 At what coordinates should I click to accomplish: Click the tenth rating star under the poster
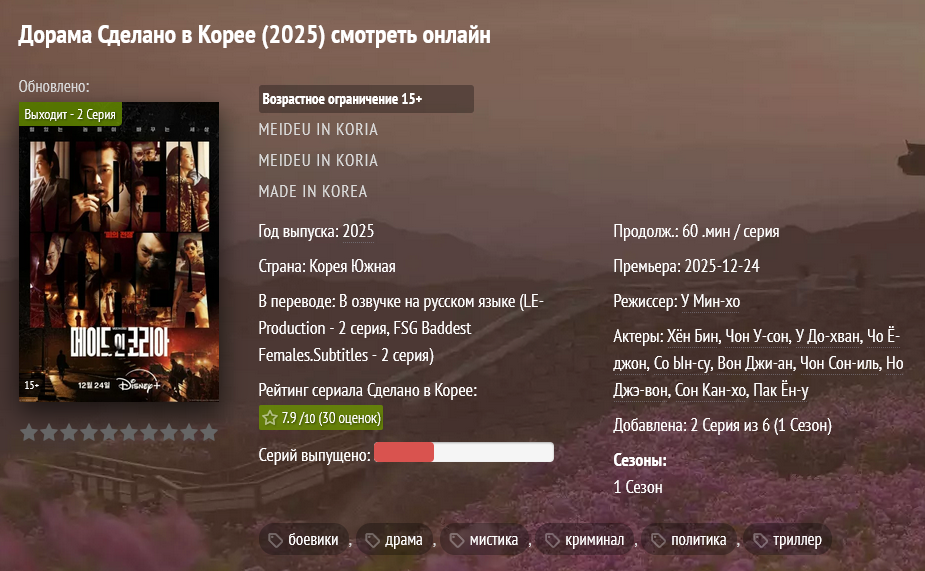pos(209,432)
